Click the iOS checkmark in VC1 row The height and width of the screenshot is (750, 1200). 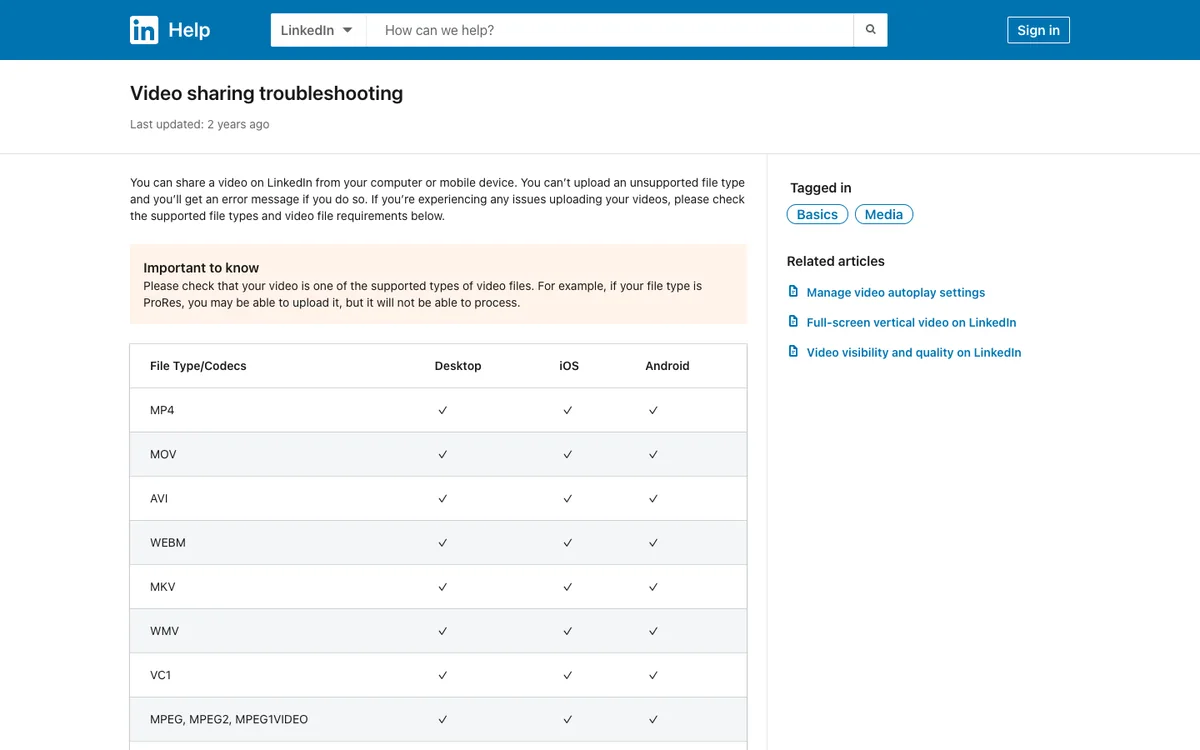pos(567,675)
